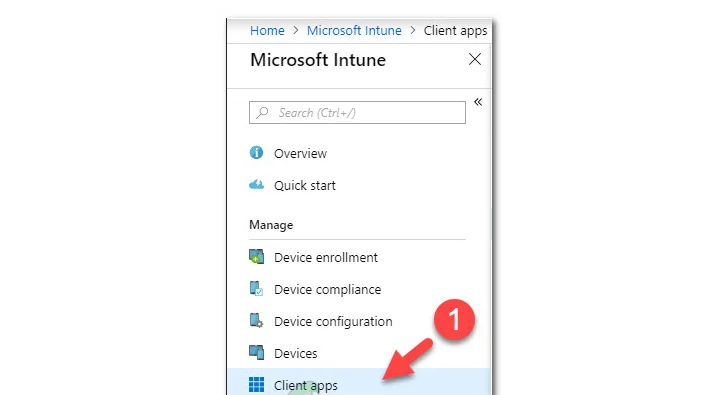Click the search magnifier icon
Screen dimensions: 701x395
click(262, 113)
